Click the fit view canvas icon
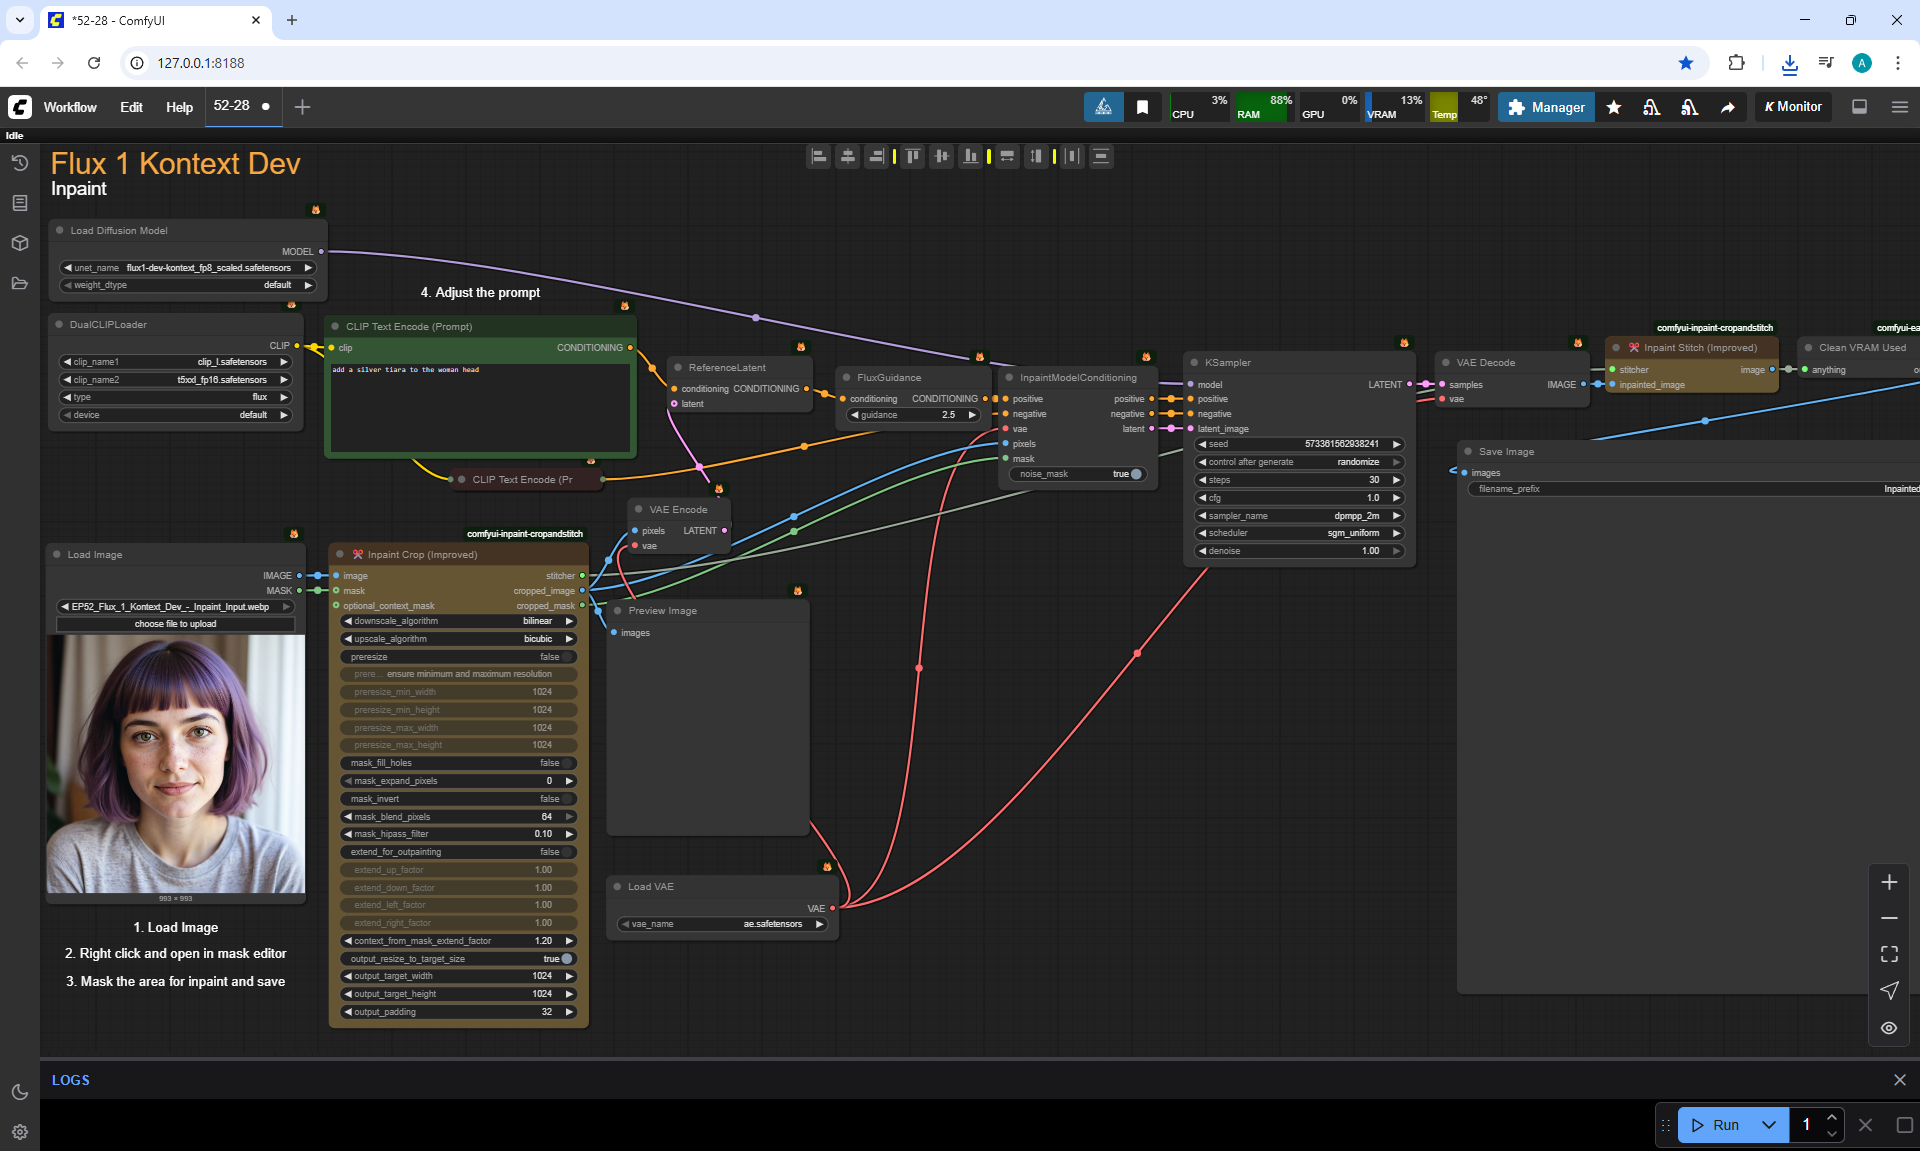 click(x=1889, y=954)
